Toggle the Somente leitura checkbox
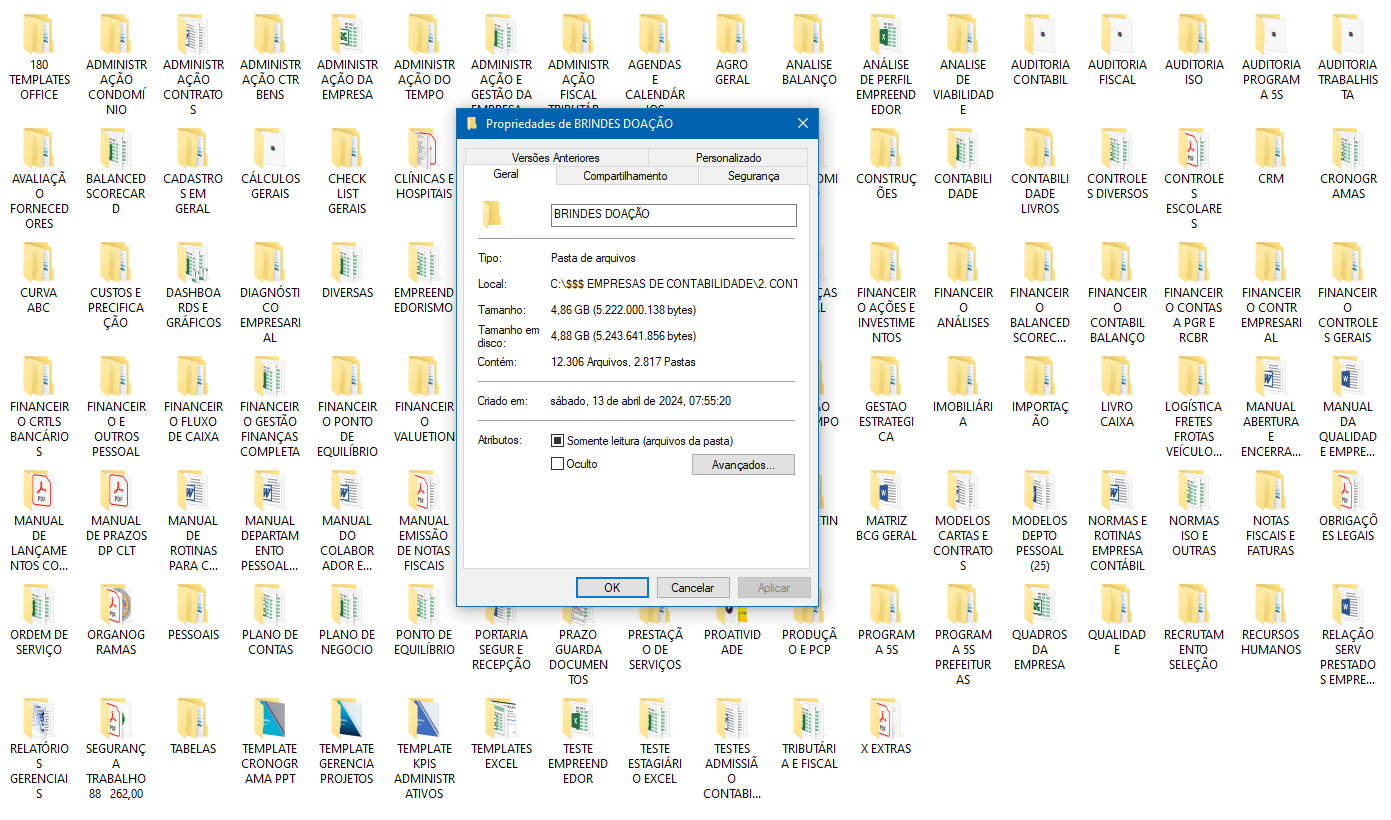This screenshot has height=820, width=1391. (558, 441)
